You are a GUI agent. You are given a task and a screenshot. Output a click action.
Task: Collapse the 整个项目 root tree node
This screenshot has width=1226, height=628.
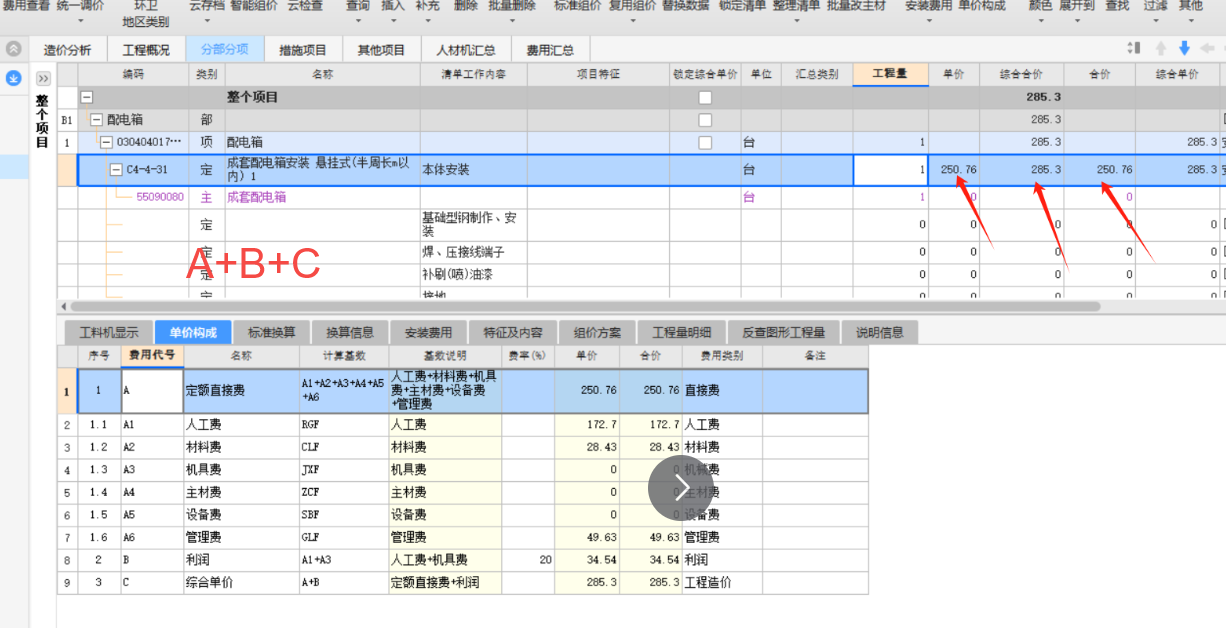coord(87,97)
